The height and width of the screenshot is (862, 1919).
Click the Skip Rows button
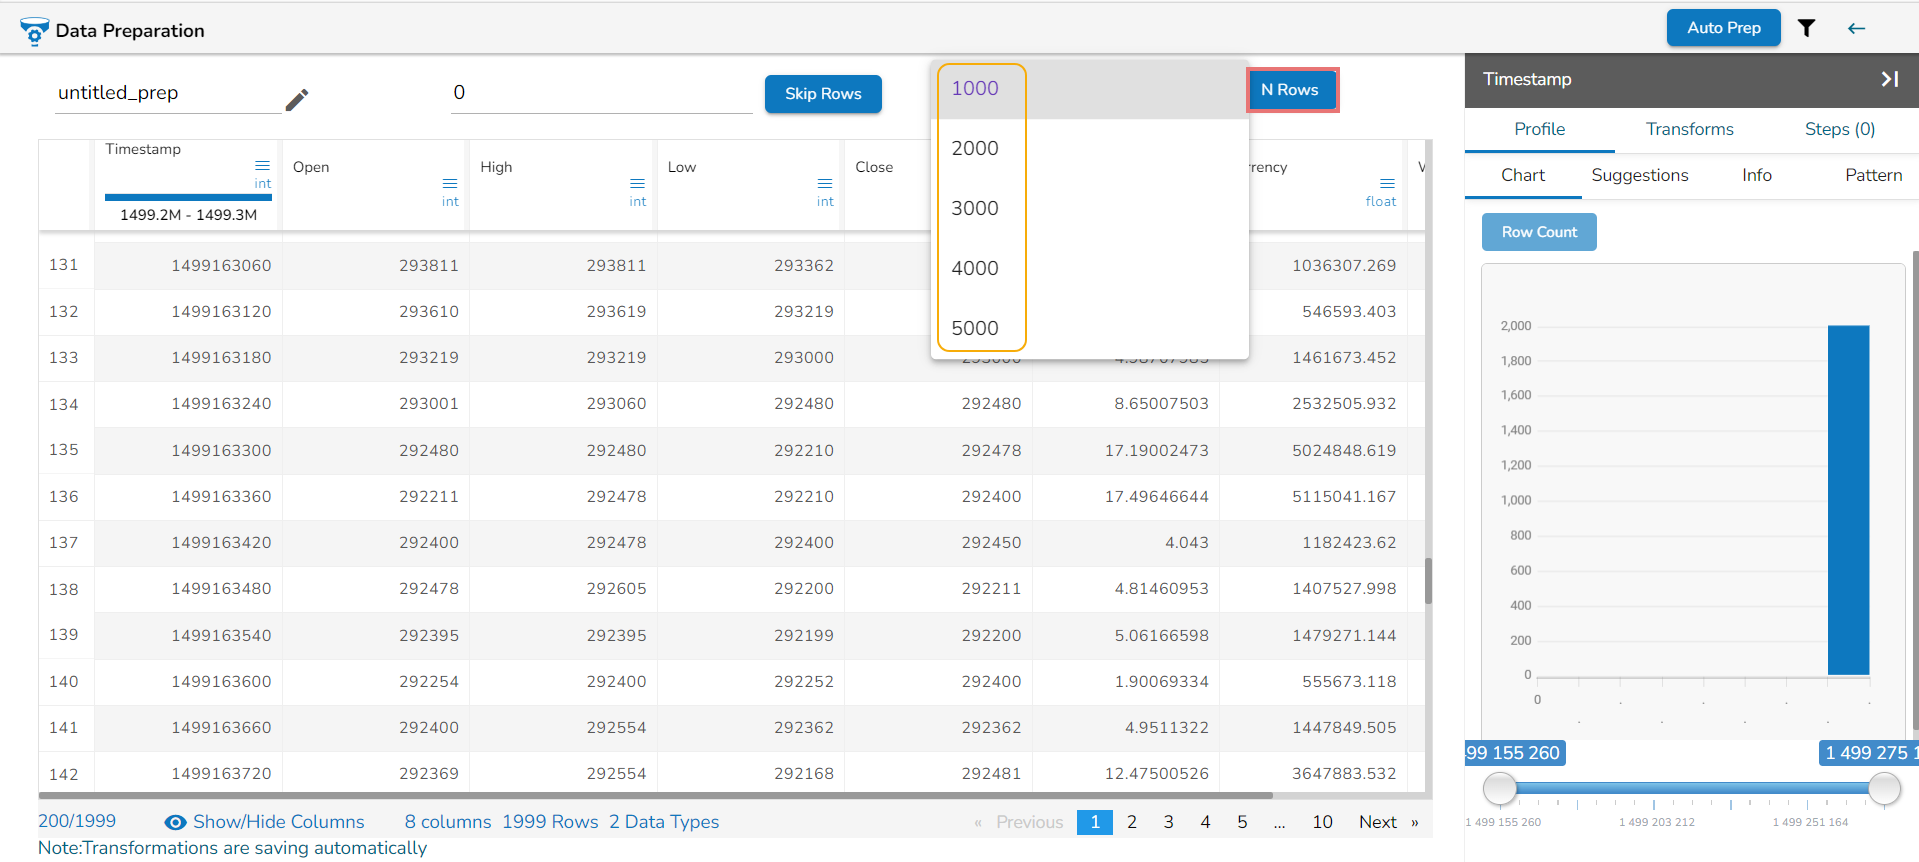pos(822,94)
